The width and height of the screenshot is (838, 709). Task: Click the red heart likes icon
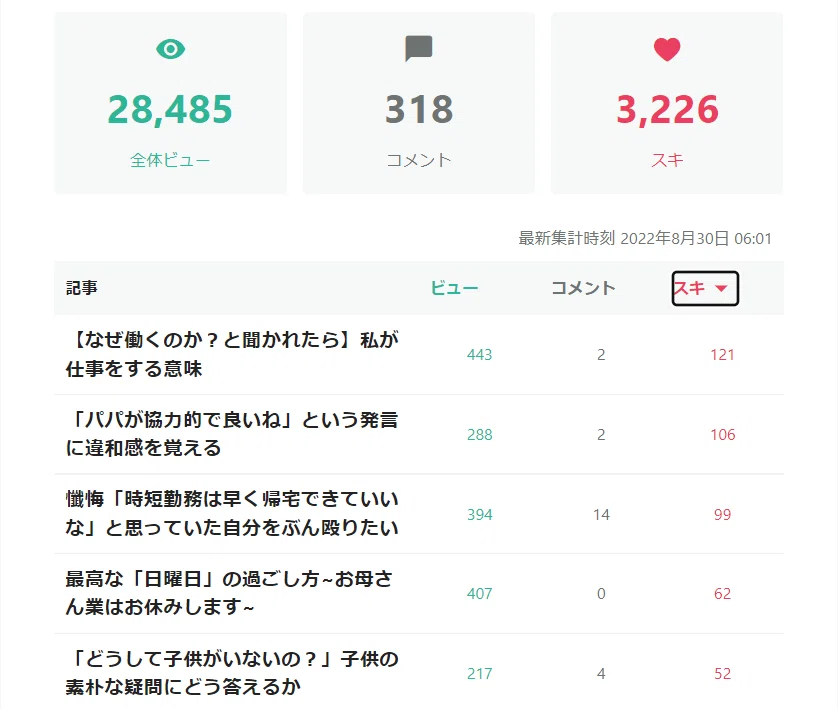coord(667,49)
